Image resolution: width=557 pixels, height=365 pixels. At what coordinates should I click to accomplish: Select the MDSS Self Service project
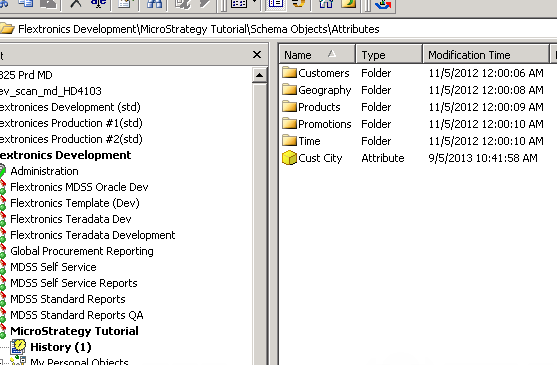(x=53, y=267)
